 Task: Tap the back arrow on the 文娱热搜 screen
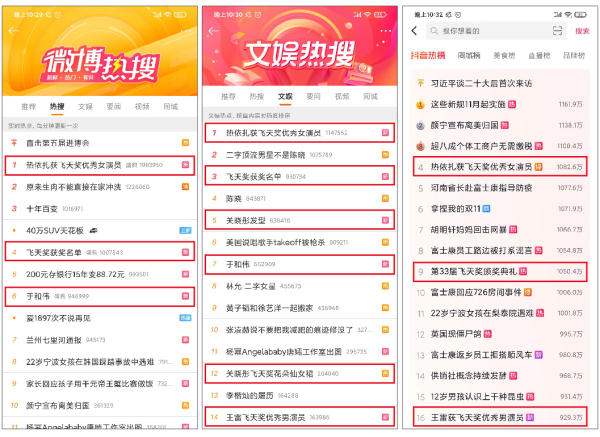click(214, 31)
